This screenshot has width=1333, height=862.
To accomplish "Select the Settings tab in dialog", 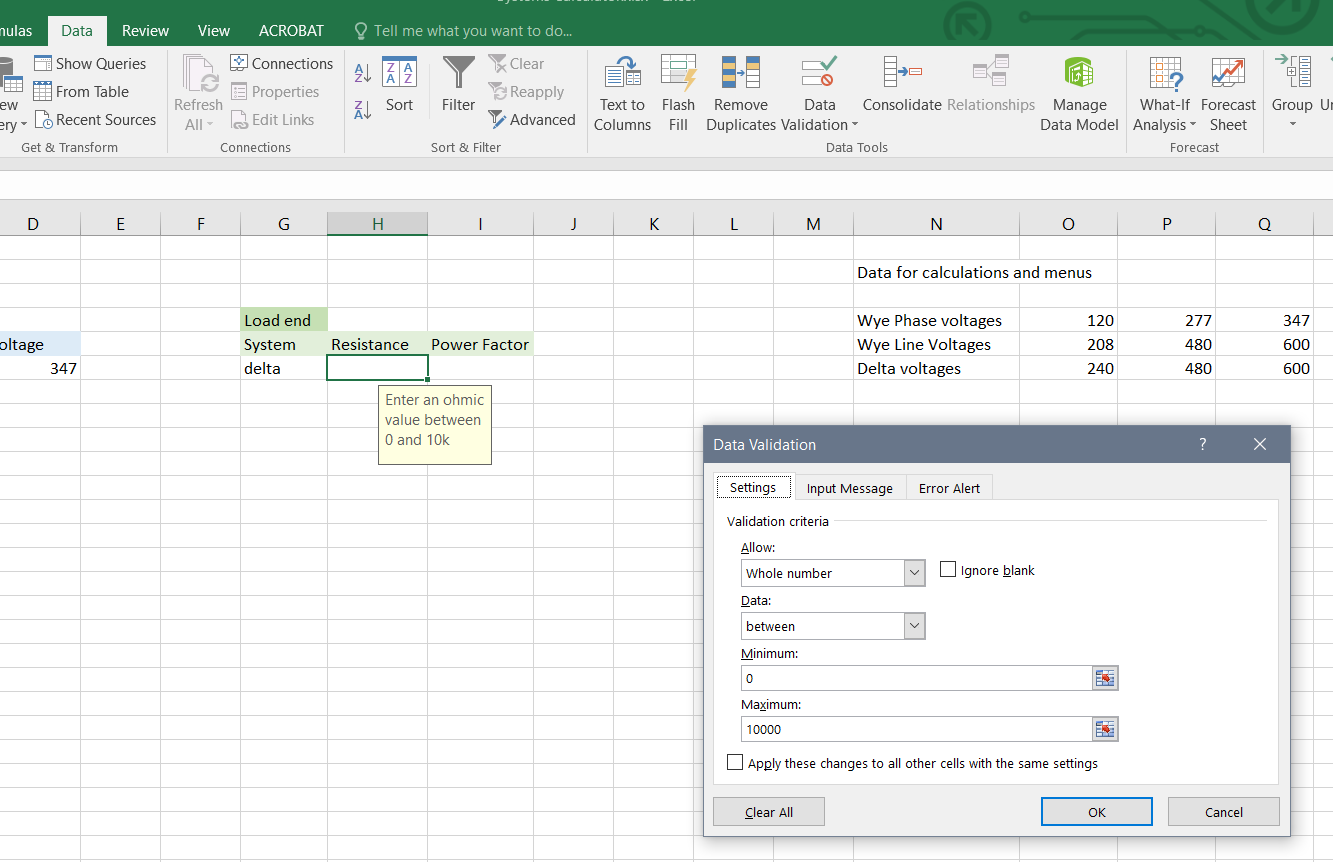I will (753, 487).
